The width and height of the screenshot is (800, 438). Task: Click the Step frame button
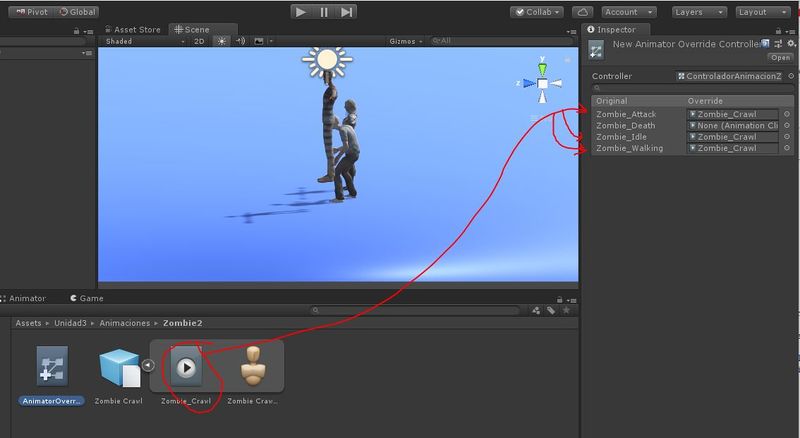(346, 12)
